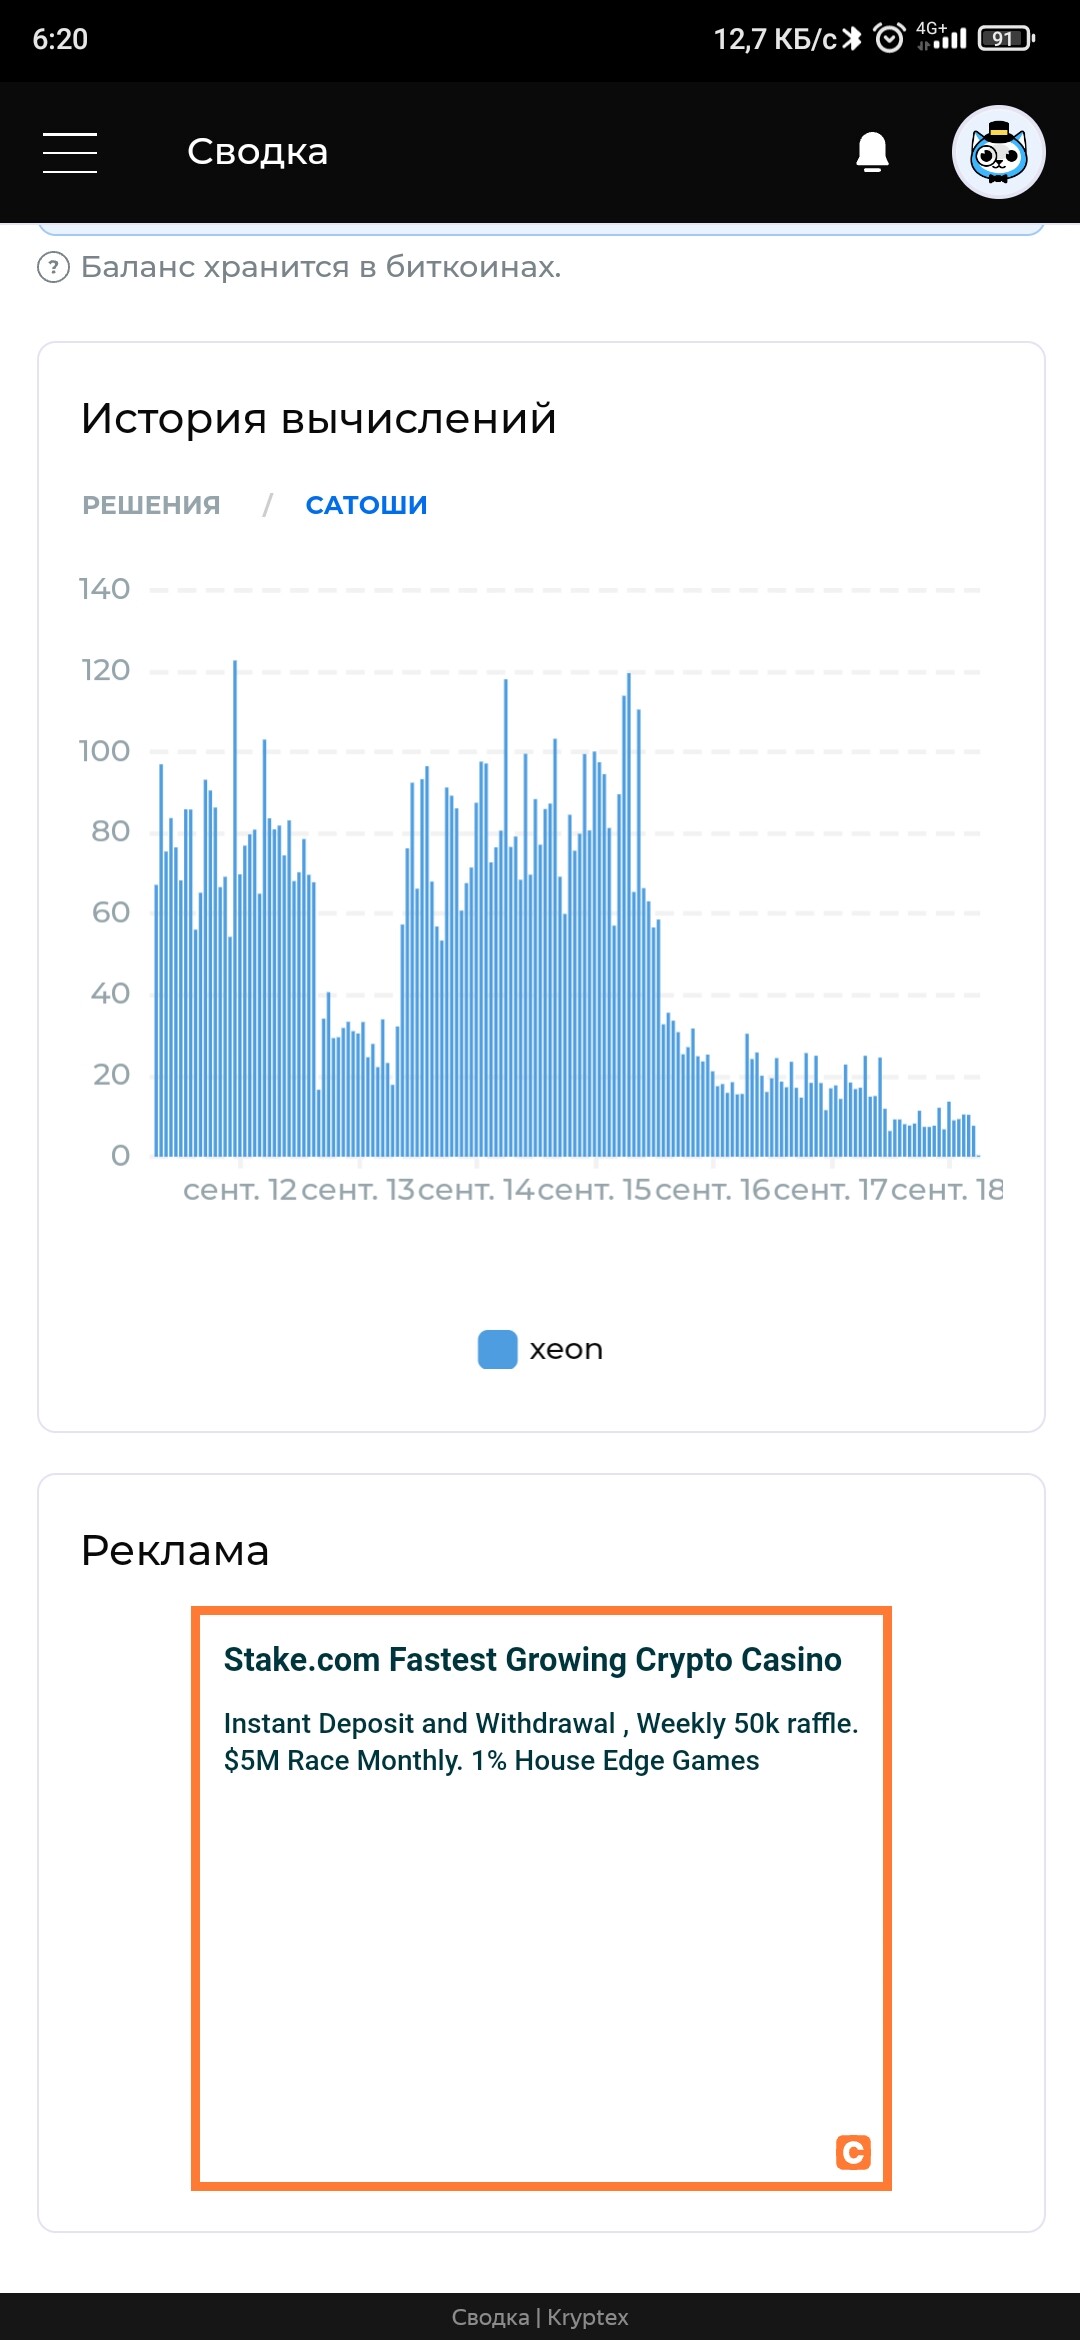Screen dimensions: 1080x2340
Task: Tap the orange ad provider icon
Action: 853,2152
